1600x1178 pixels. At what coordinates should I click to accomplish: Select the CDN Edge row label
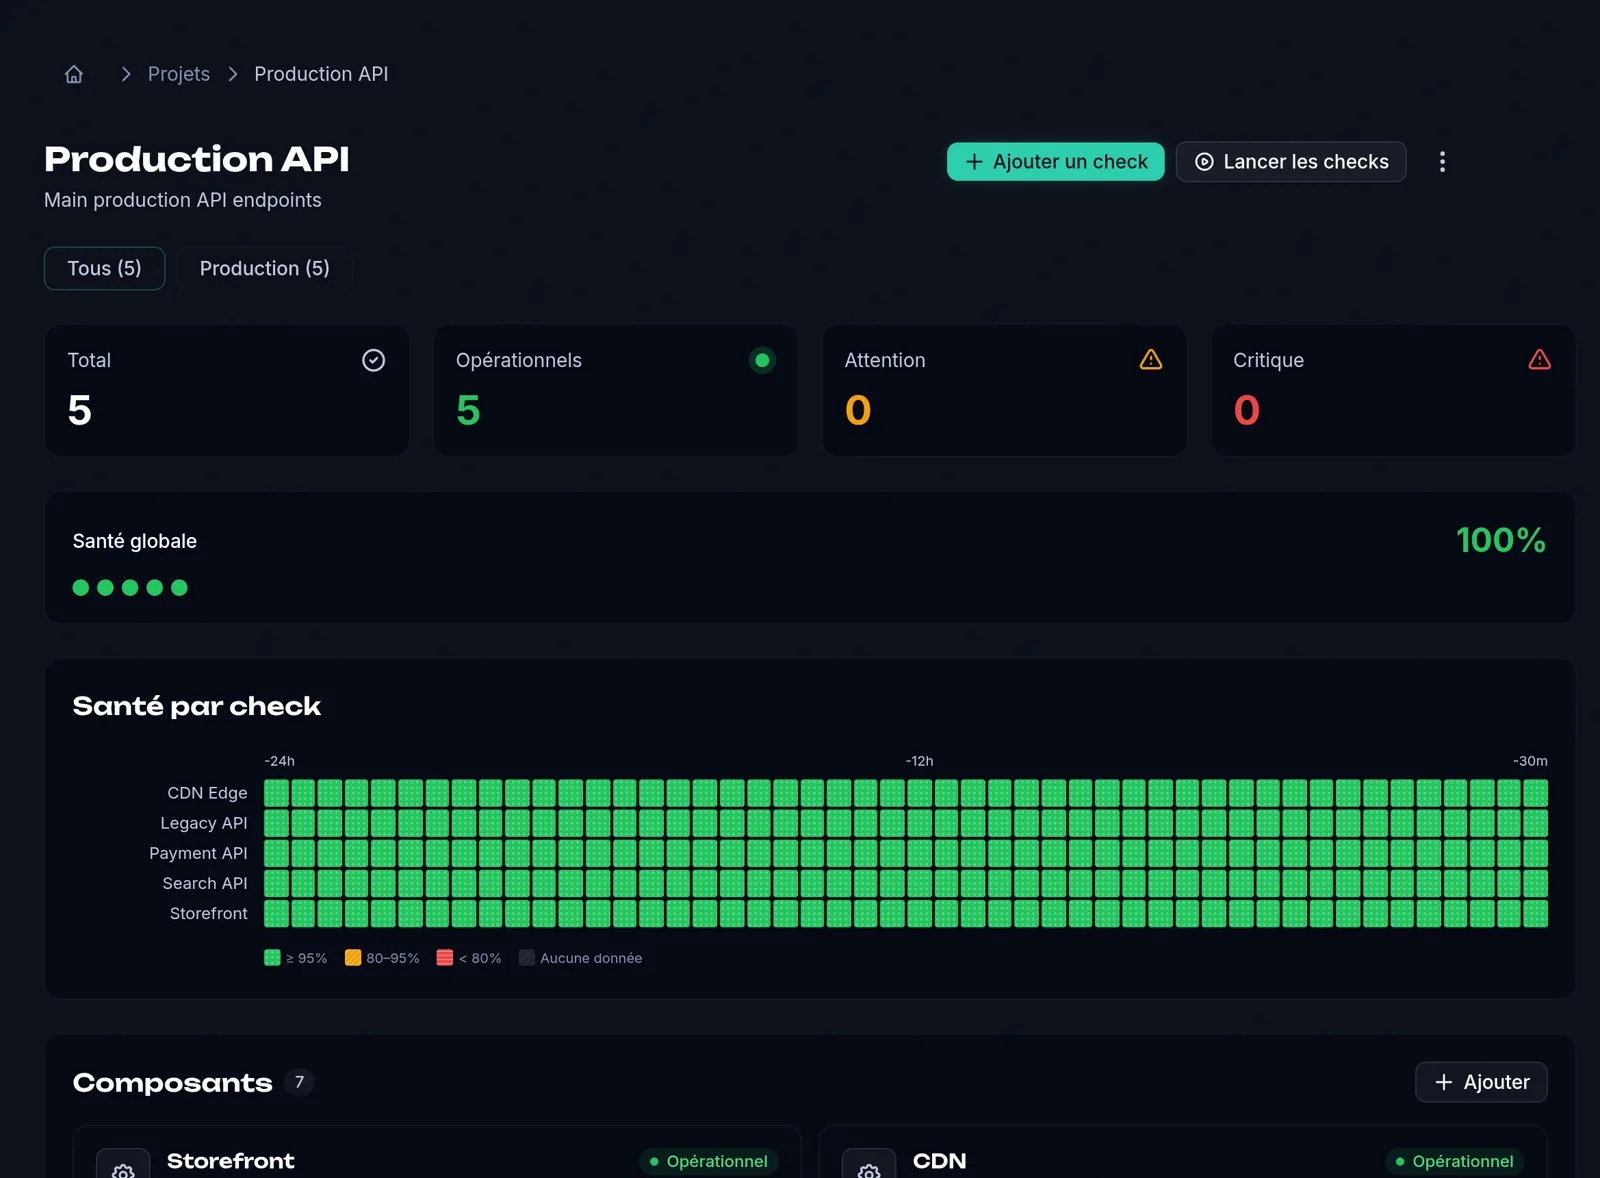click(207, 793)
